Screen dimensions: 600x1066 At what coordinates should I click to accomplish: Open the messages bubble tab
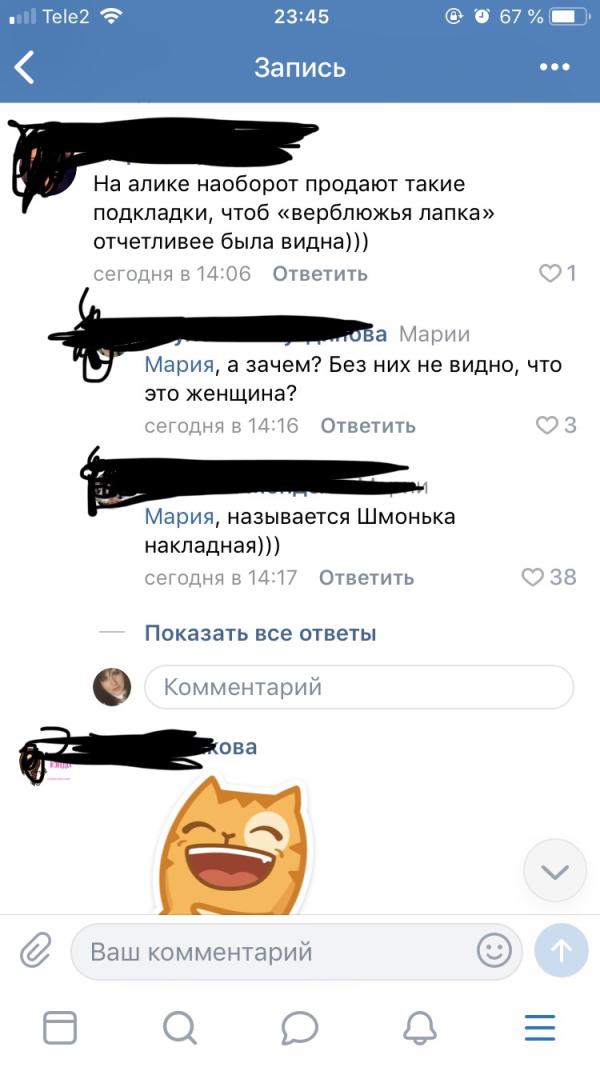coord(300,1027)
